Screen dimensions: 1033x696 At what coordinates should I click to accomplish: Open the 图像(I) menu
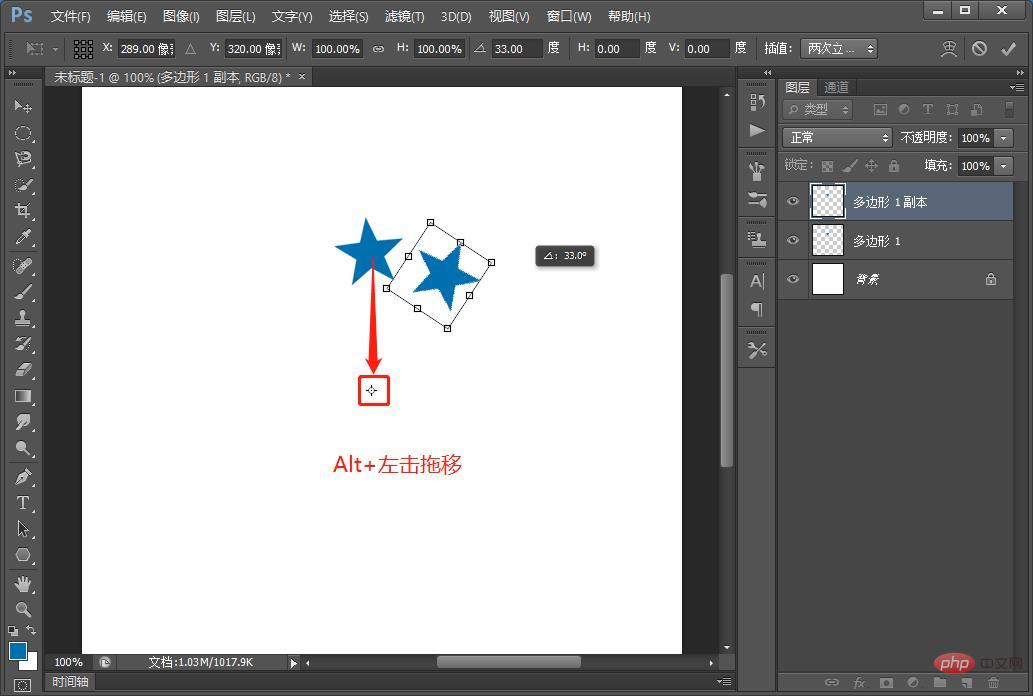point(181,16)
